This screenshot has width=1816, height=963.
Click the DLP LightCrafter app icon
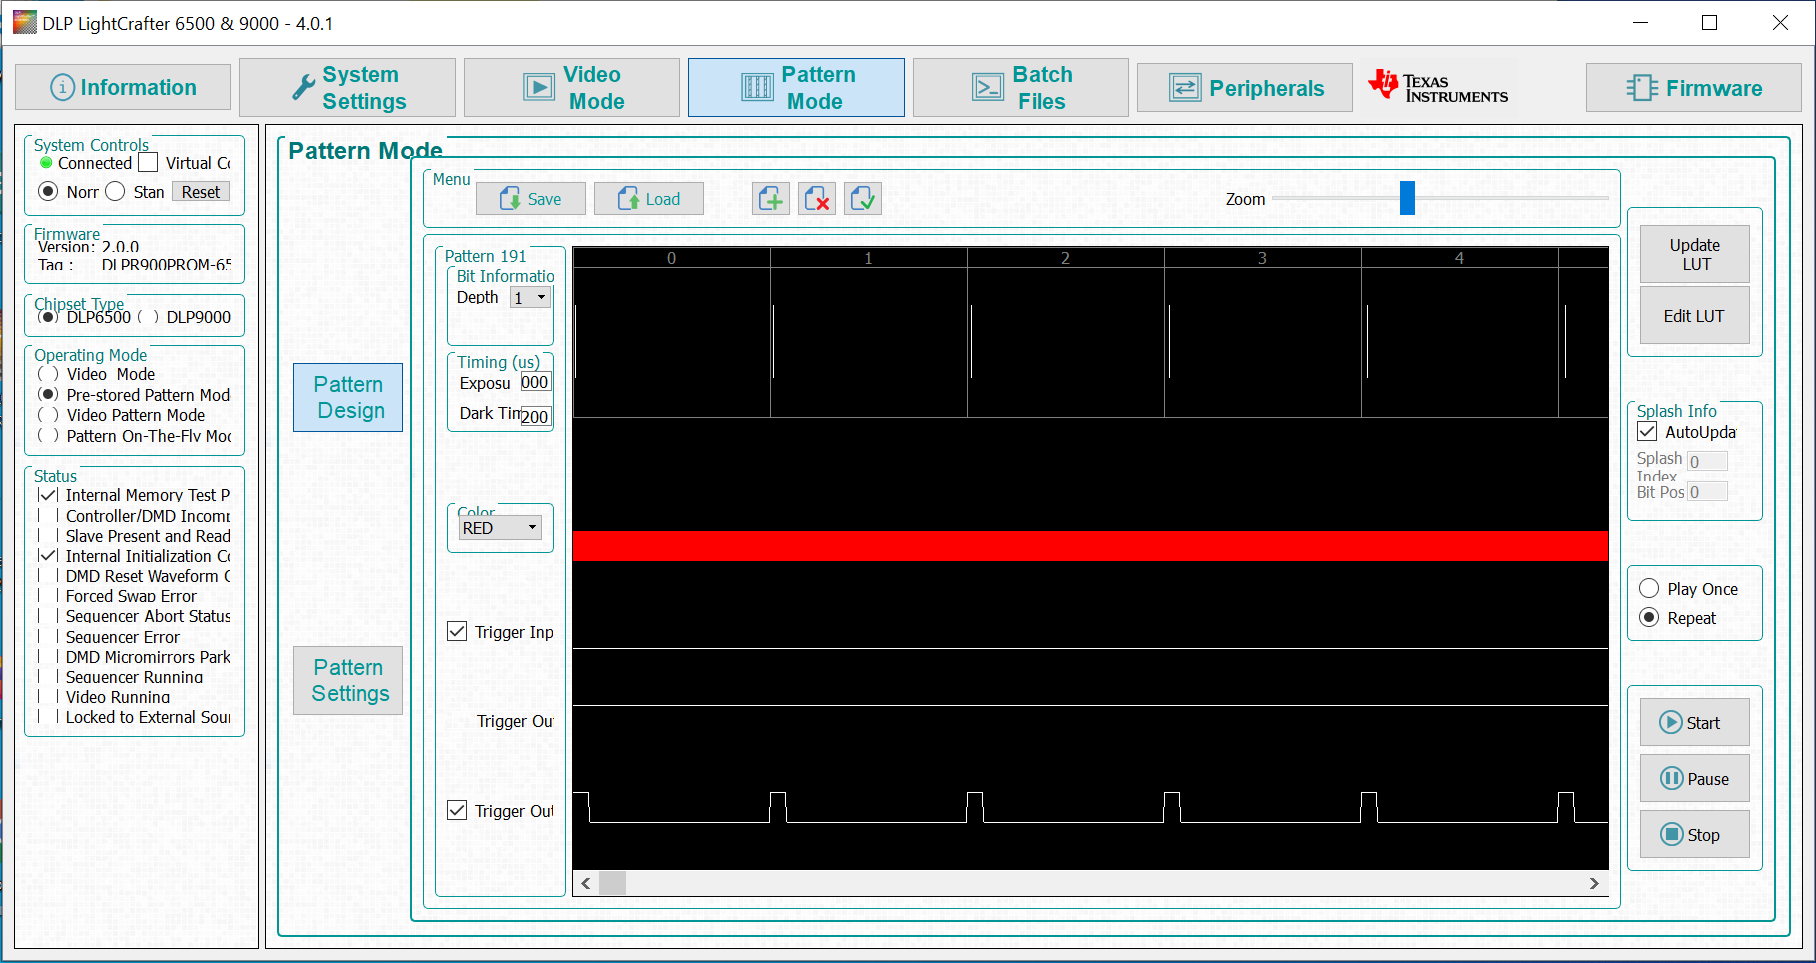(x=24, y=22)
